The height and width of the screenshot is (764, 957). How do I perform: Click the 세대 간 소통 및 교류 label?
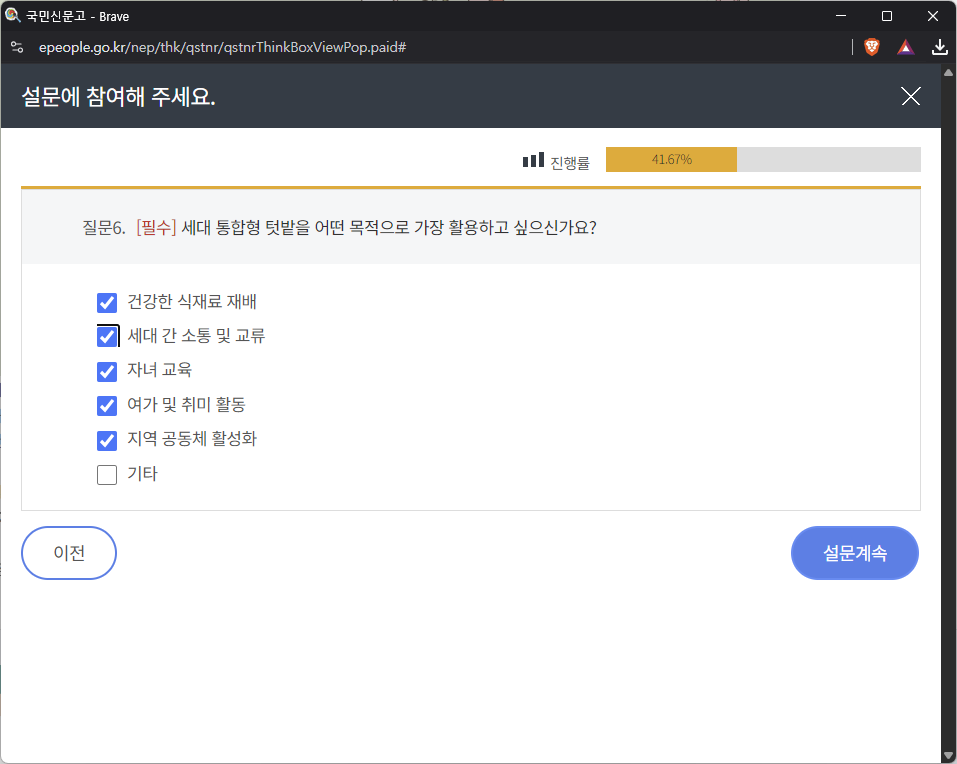click(196, 336)
